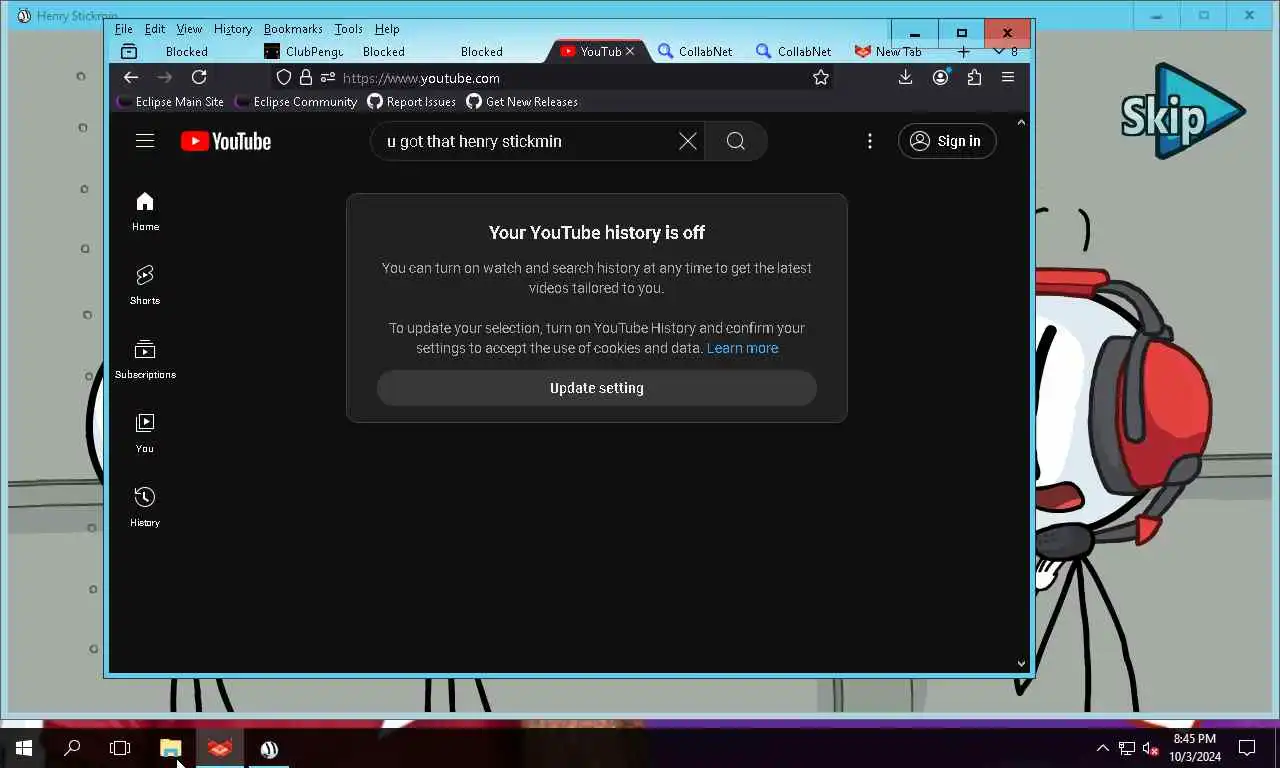The height and width of the screenshot is (768, 1280).
Task: Open the View menu
Action: click(189, 29)
